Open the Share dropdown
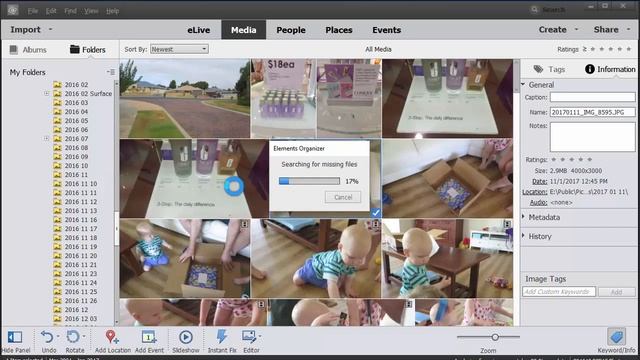Screen dimensions: 640x360 pos(611,30)
